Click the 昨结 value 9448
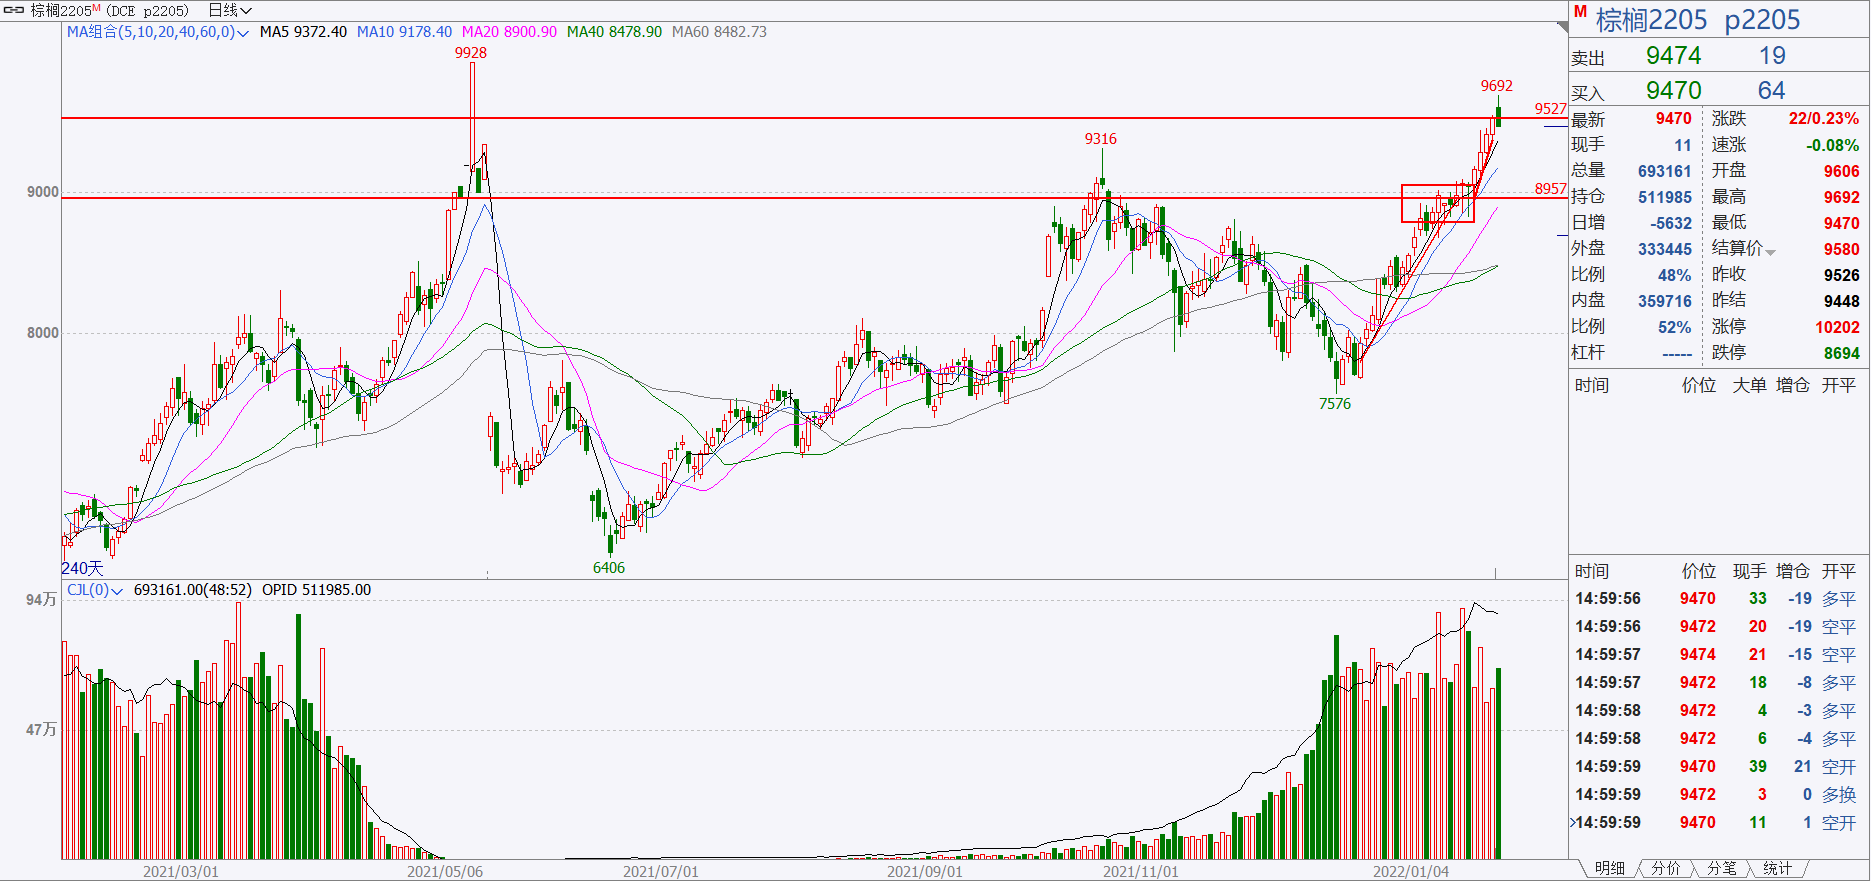Image resolution: width=1871 pixels, height=881 pixels. click(1842, 301)
